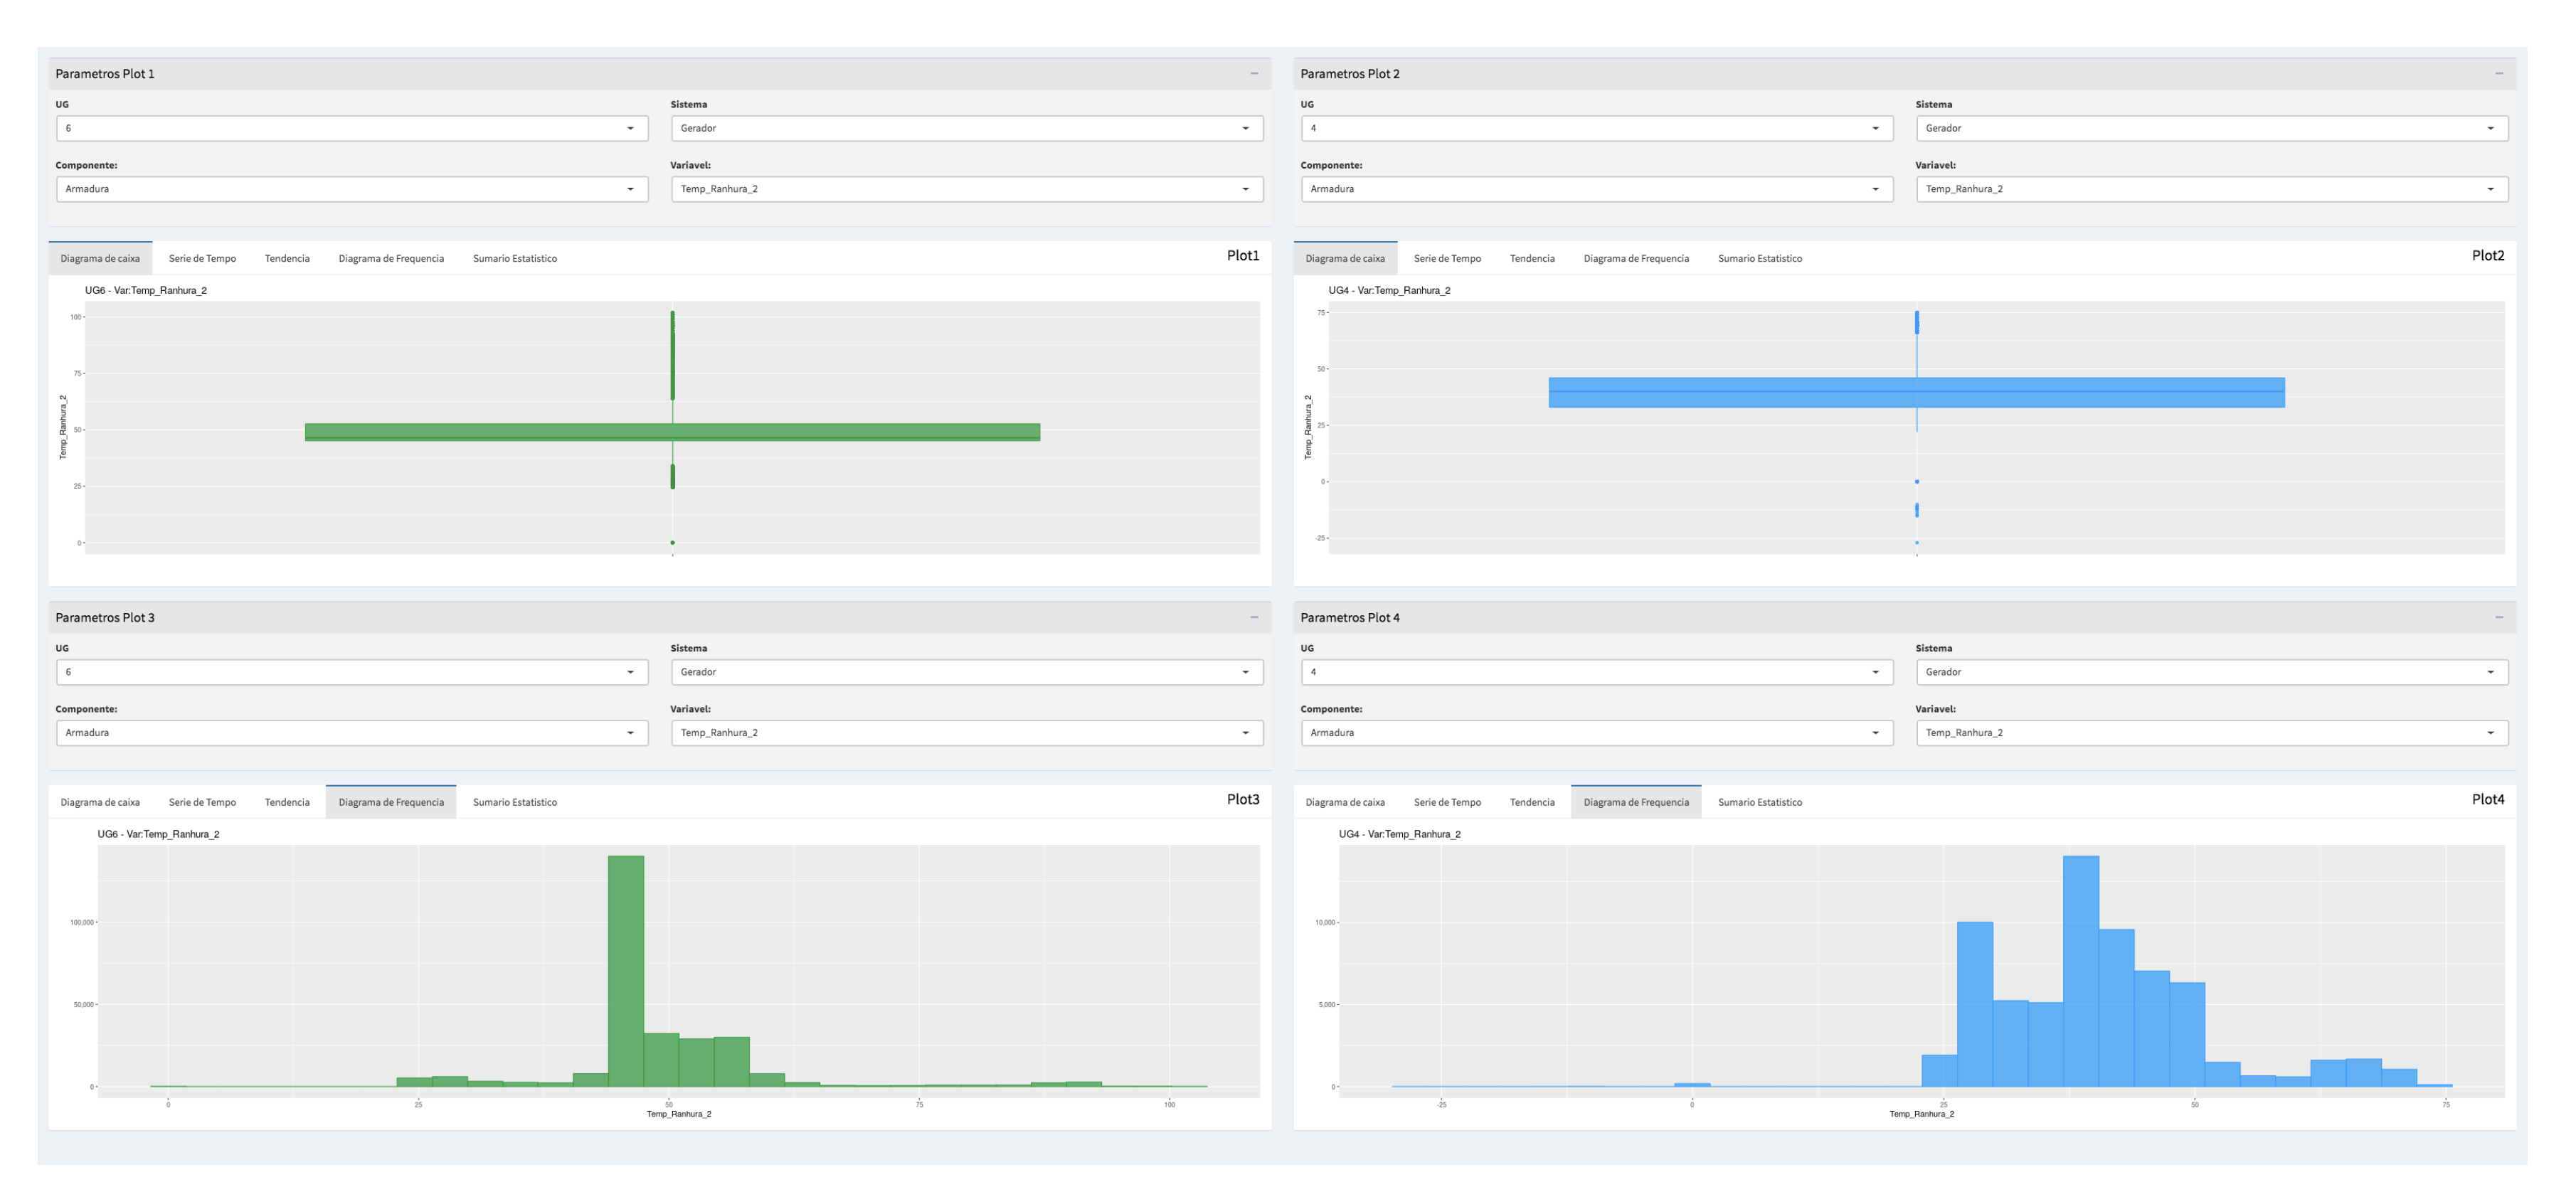Open the Plot 1 Variavel Temp_Ranhura_2 dropdown
Image resolution: width=2576 pixels, height=1192 pixels.
pyautogui.click(x=966, y=189)
